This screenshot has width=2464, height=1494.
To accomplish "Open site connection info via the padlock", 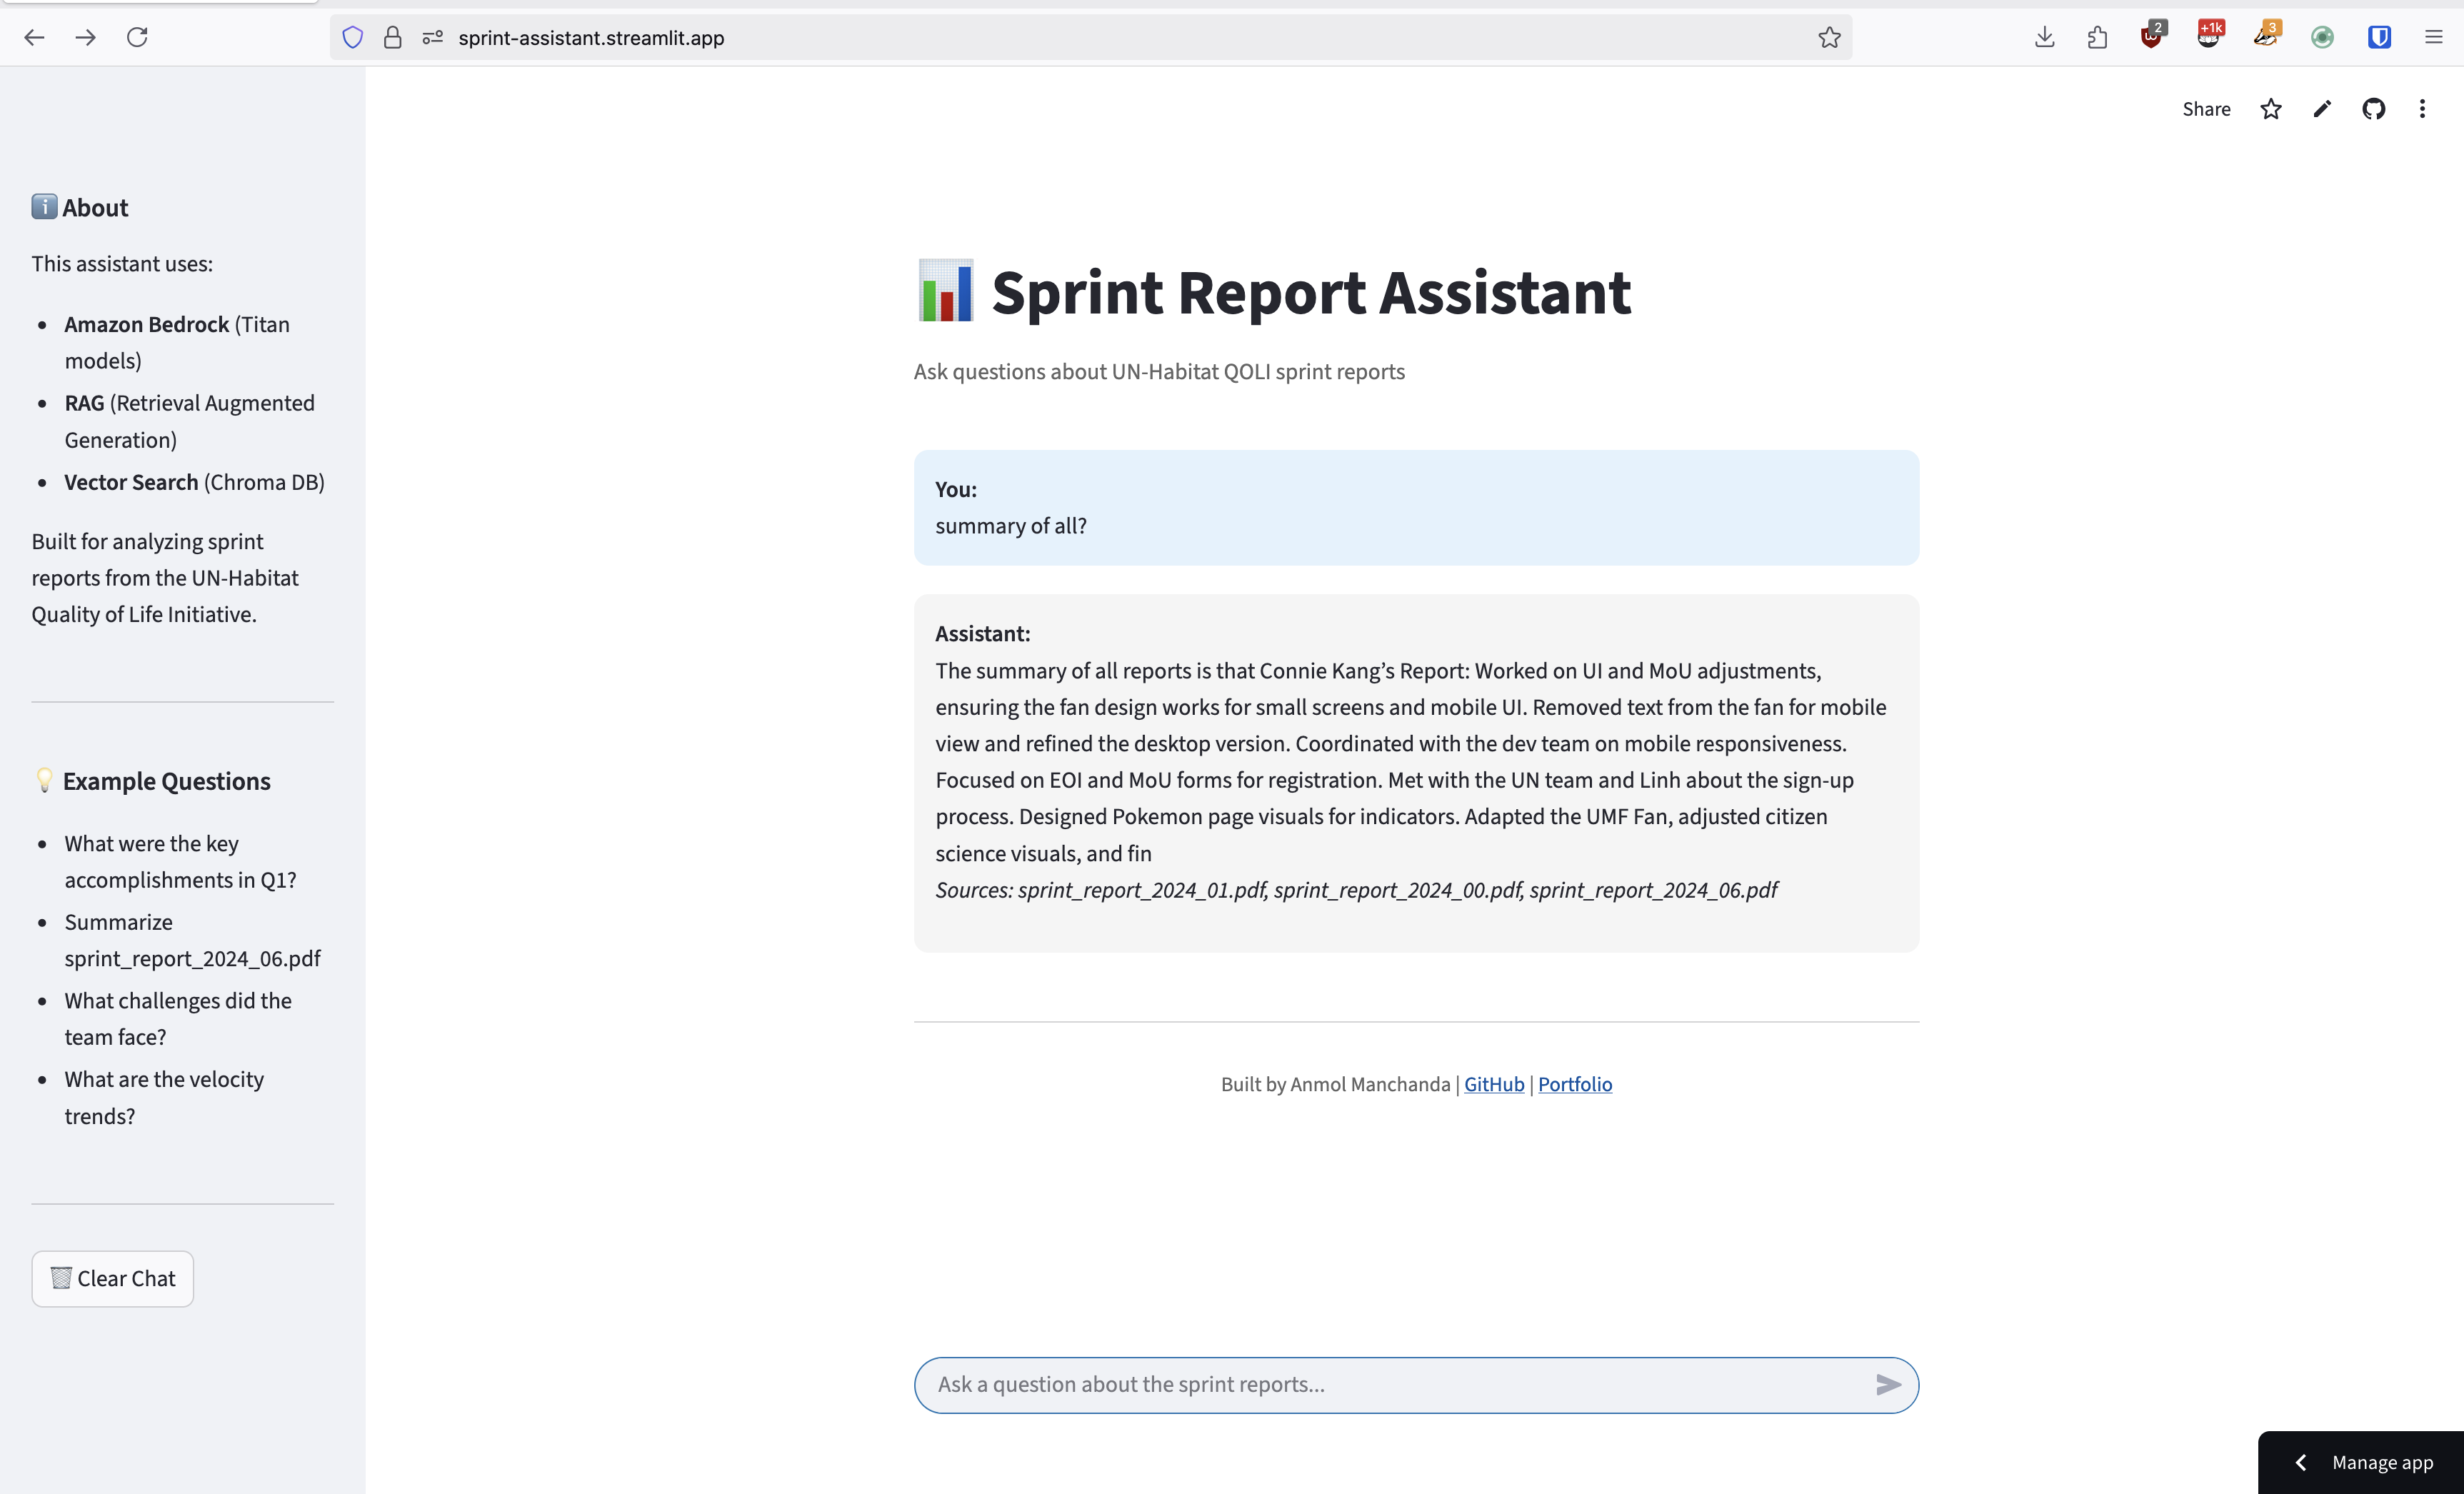I will tap(393, 37).
